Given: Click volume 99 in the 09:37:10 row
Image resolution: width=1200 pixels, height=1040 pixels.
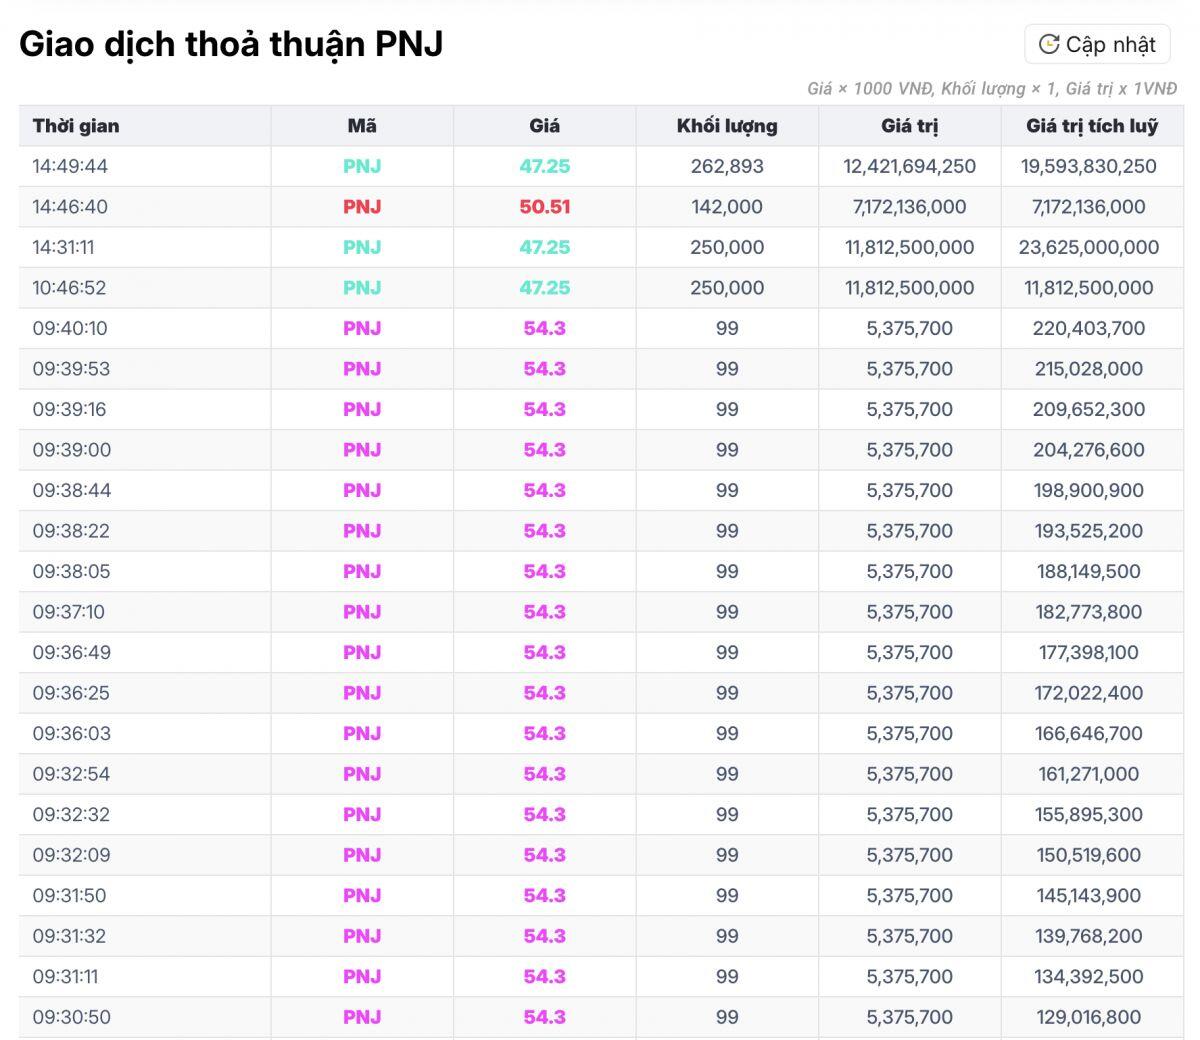Looking at the screenshot, I should point(727,612).
